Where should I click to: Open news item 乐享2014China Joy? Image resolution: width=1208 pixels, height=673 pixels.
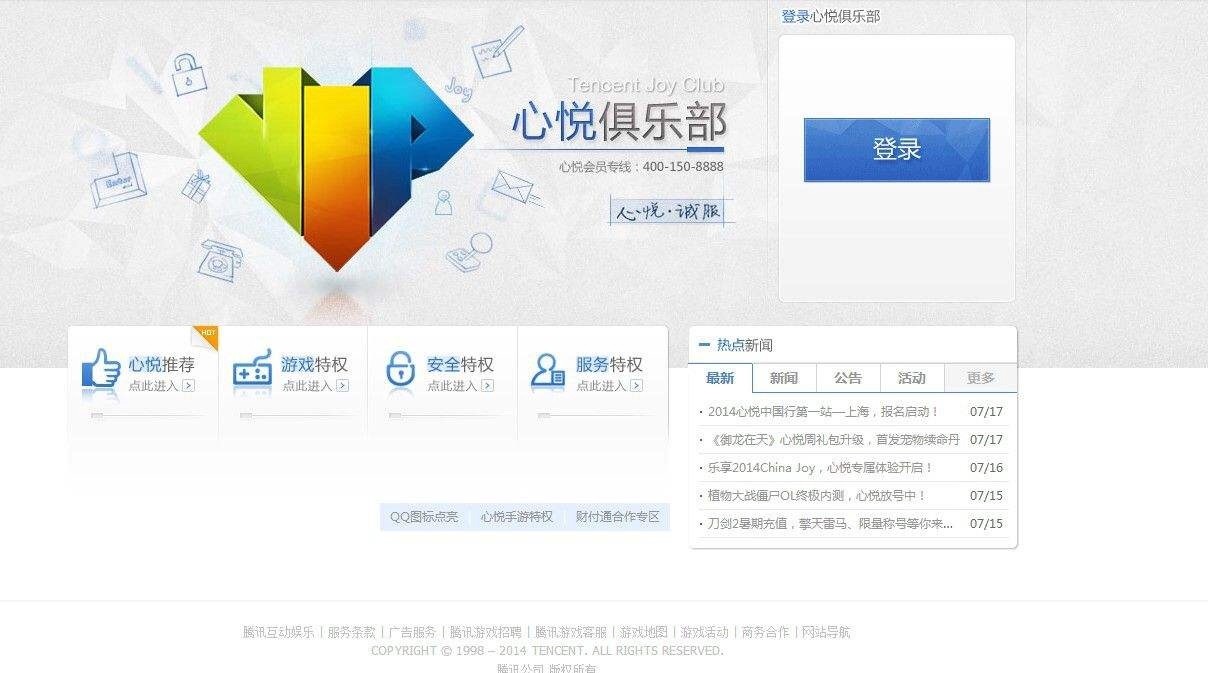pos(820,467)
